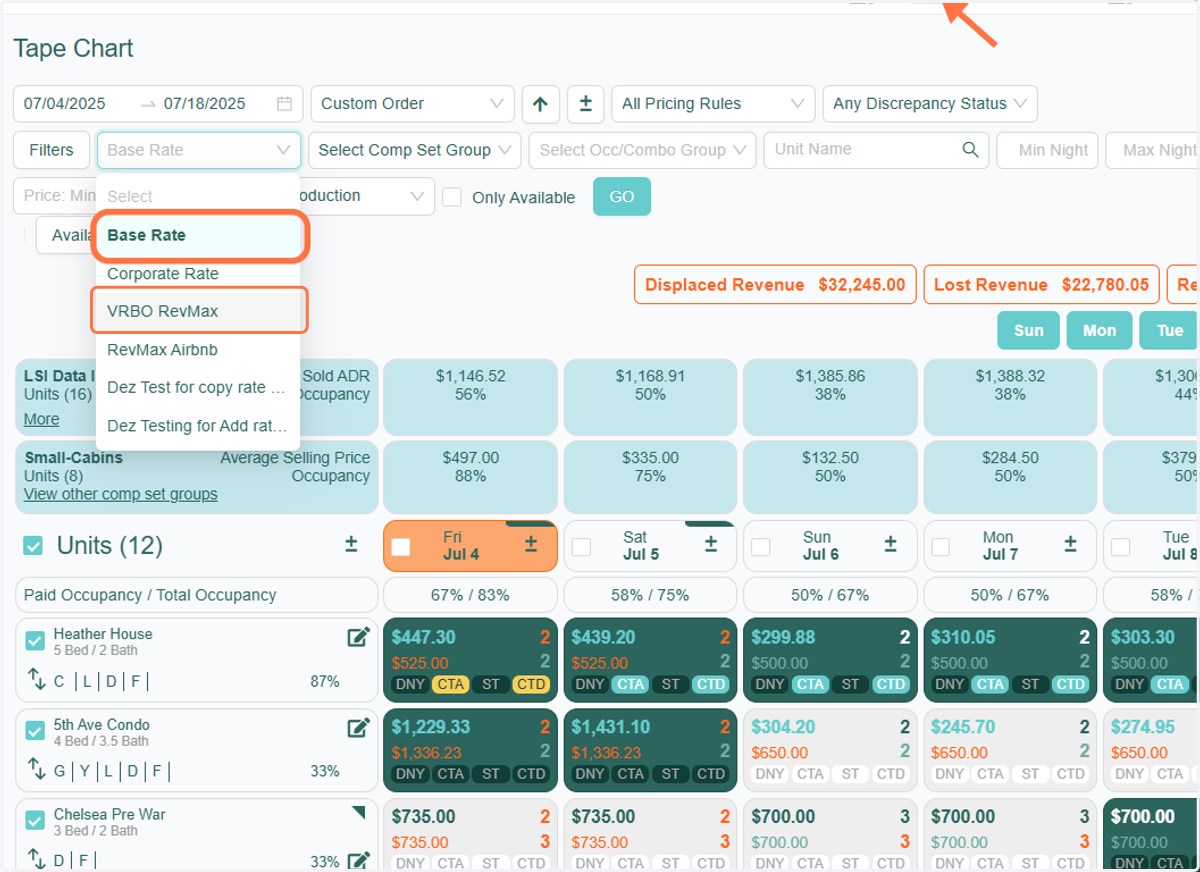Open View other comp set groups link
Viewport: 1200px width, 872px height.
121,495
